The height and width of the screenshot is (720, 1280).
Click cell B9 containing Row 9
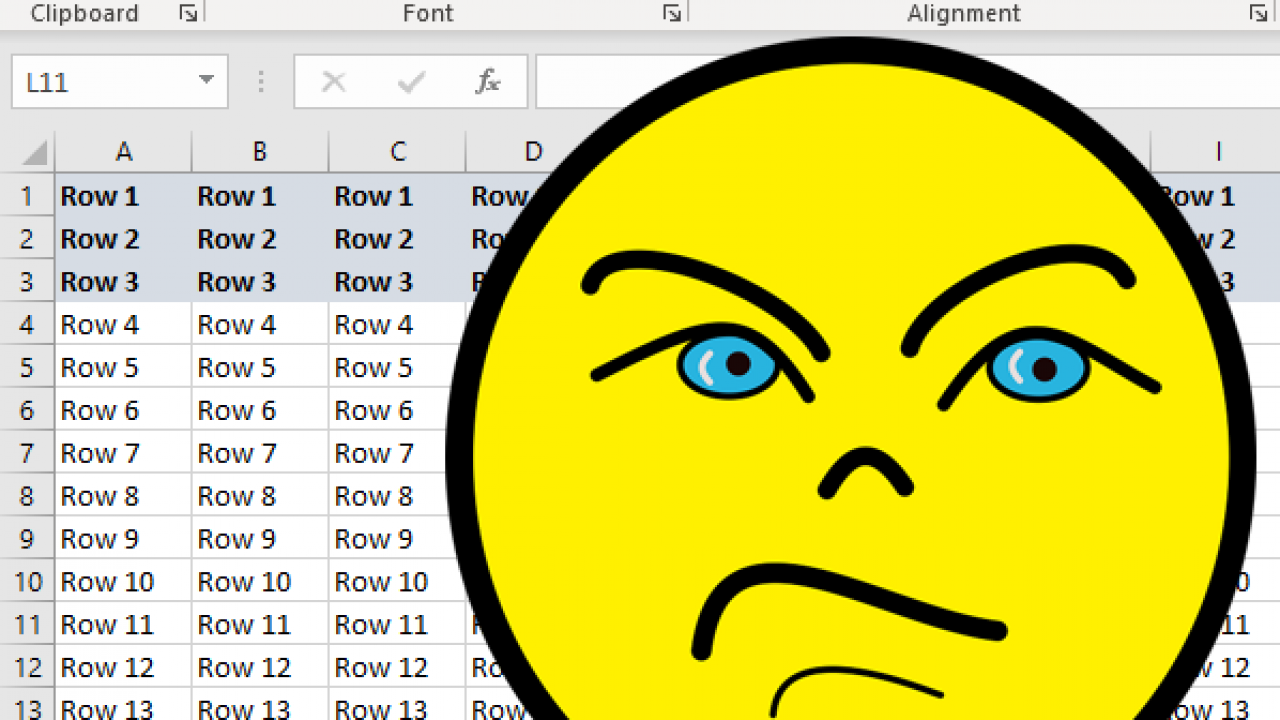pyautogui.click(x=260, y=540)
